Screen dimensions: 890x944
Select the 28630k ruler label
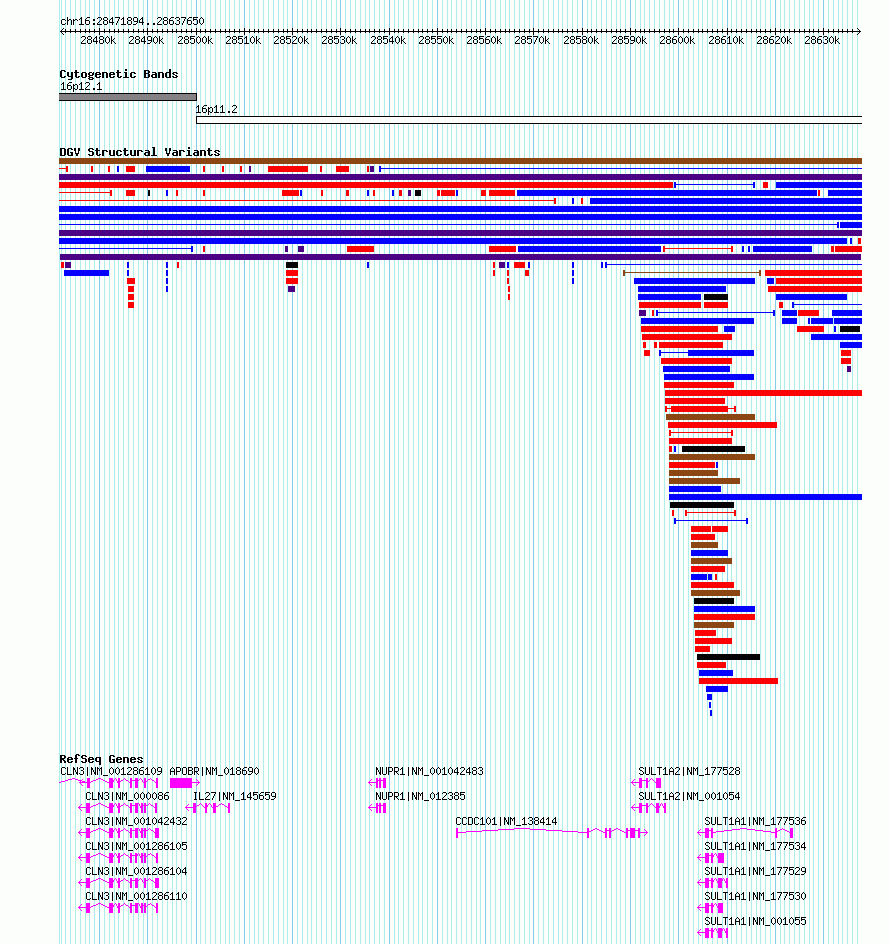coord(822,40)
